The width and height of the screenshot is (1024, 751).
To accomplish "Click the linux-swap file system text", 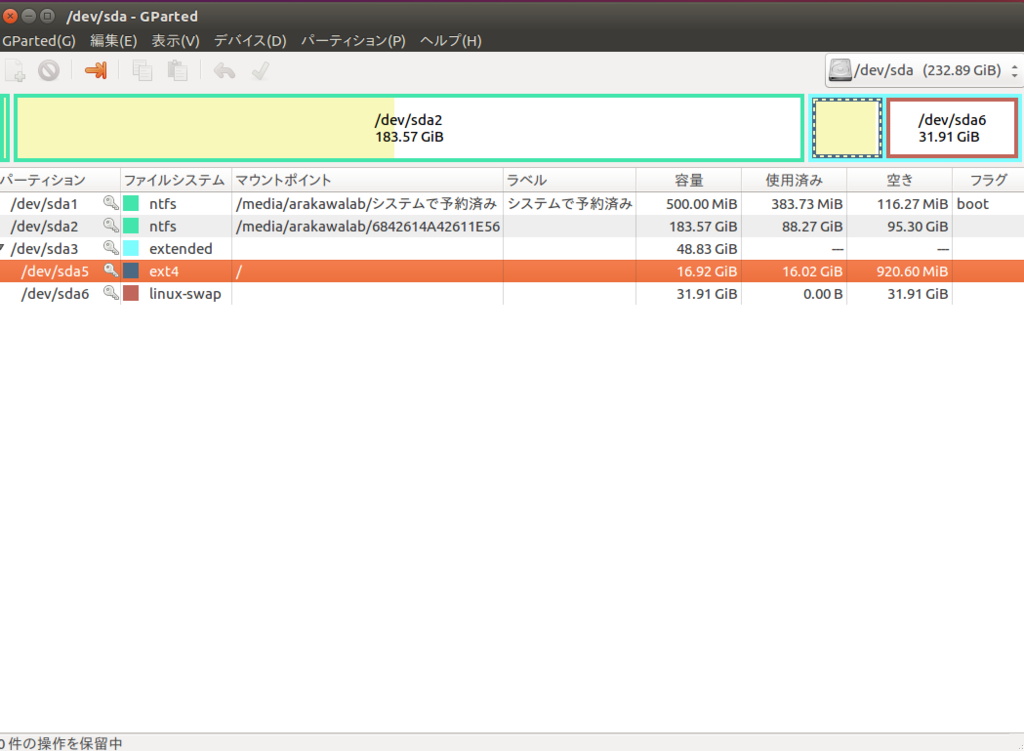I will 185,294.
